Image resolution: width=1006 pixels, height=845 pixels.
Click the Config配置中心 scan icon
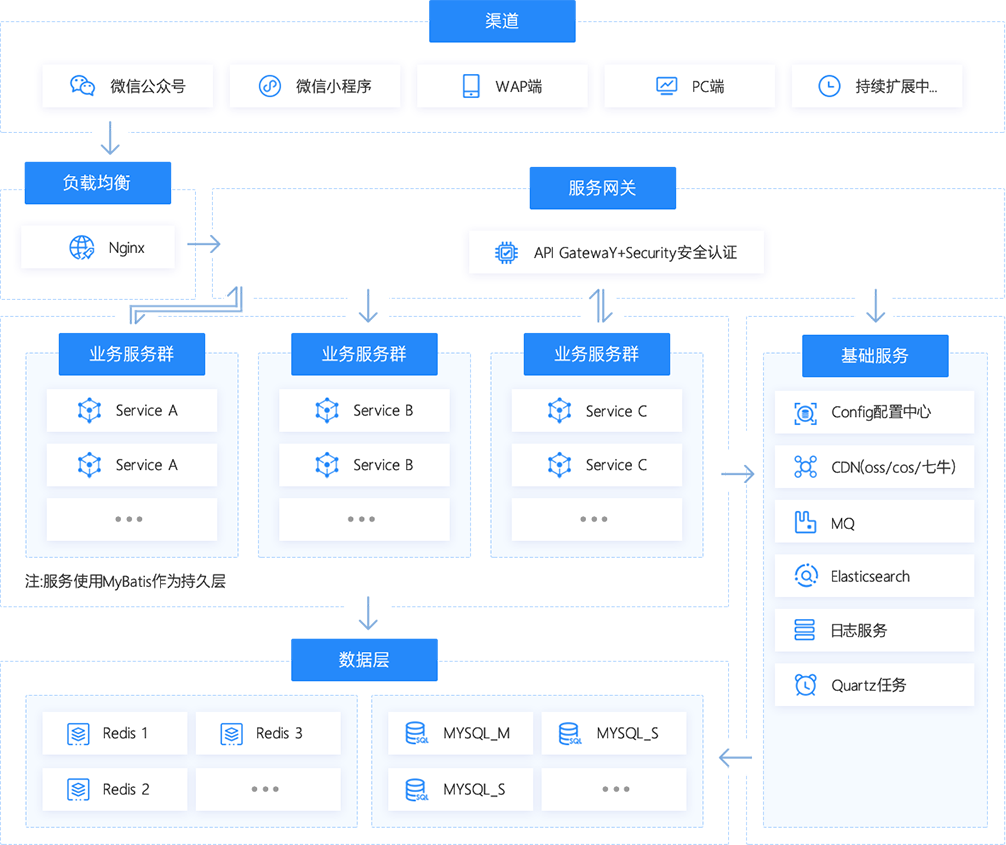[x=805, y=412]
